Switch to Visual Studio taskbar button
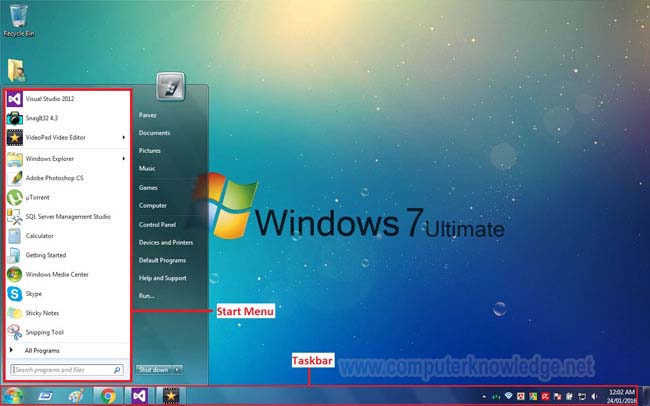Viewport: 650px width, 406px height. pyautogui.click(x=139, y=396)
